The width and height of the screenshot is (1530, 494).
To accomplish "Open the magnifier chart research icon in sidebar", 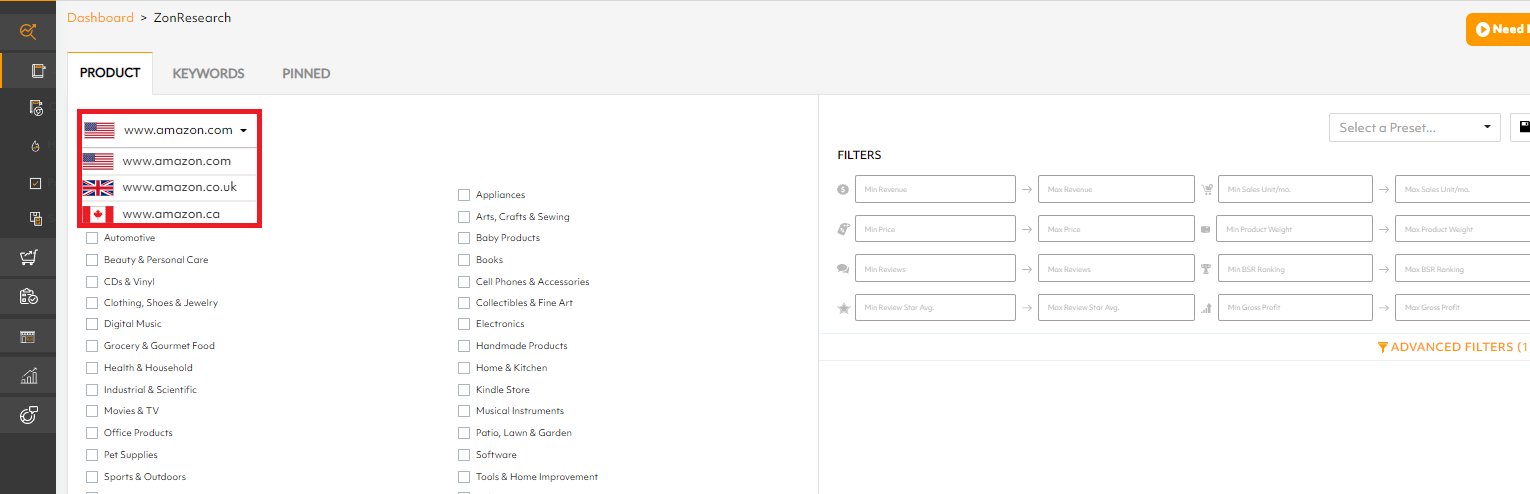I will point(28,33).
